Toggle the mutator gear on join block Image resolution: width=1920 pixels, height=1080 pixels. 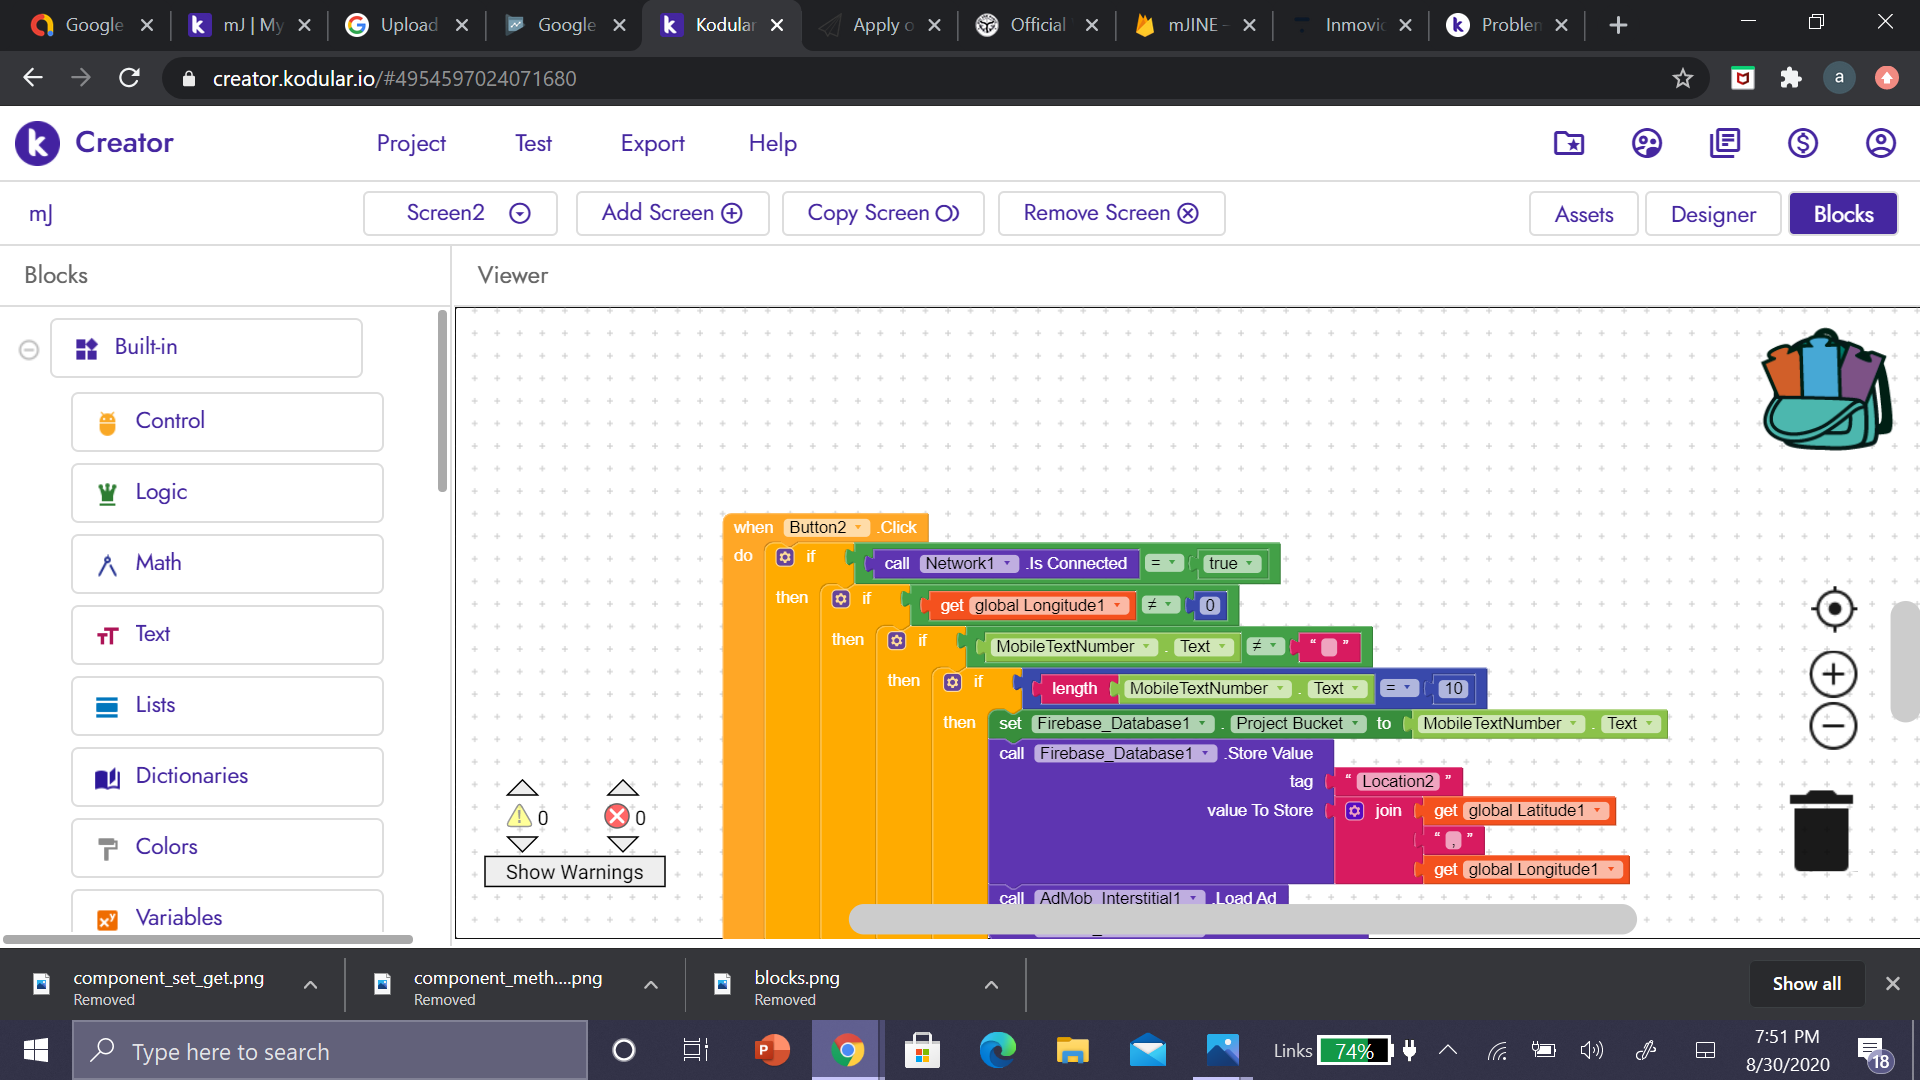[1355, 811]
